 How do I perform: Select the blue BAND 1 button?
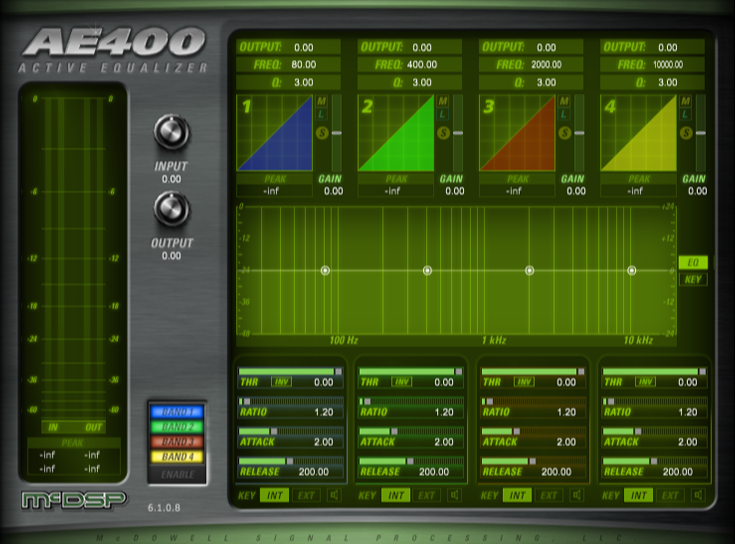177,412
